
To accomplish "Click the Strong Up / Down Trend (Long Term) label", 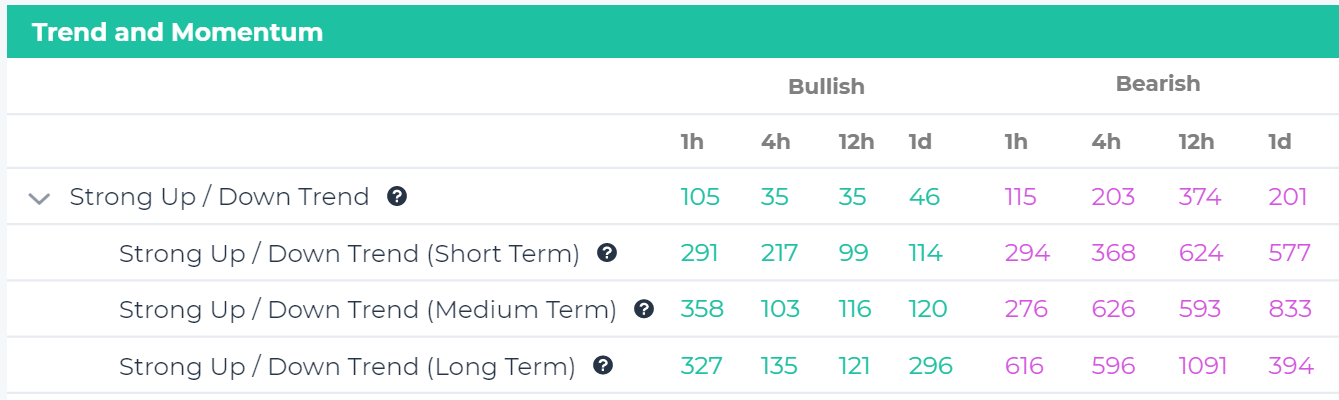I will [x=347, y=367].
